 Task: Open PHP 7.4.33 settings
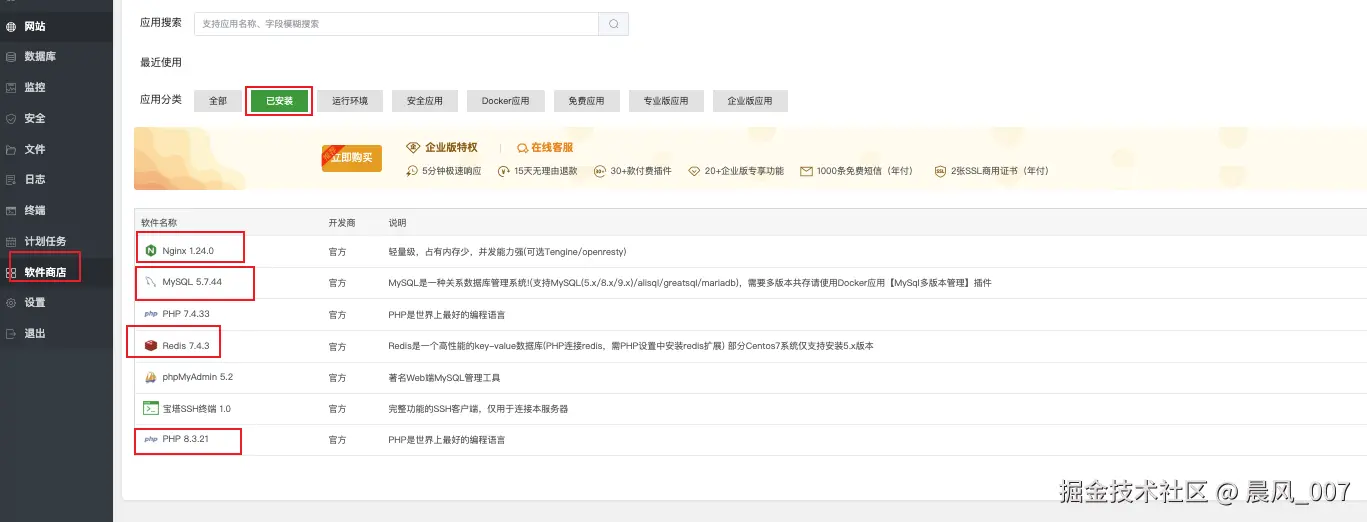tap(186, 314)
